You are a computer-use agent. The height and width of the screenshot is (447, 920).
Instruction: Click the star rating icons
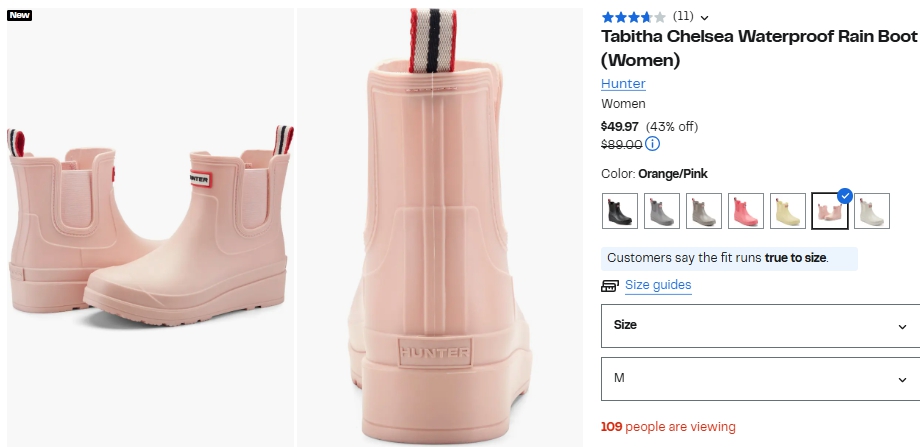tap(633, 17)
